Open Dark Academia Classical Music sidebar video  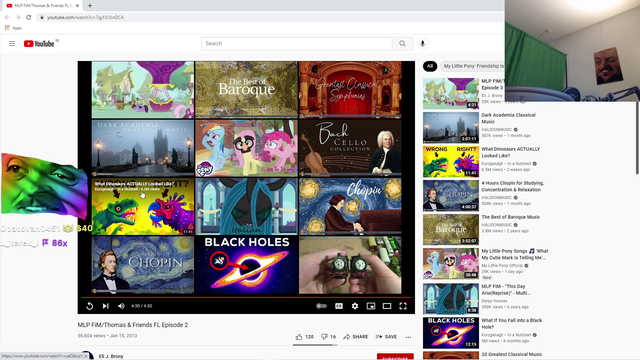(508, 118)
